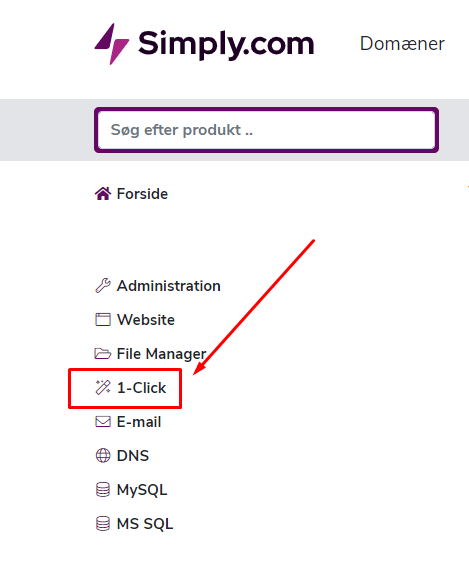The height and width of the screenshot is (564, 469).
Task: Click the Forside house icon
Action: (x=103, y=194)
